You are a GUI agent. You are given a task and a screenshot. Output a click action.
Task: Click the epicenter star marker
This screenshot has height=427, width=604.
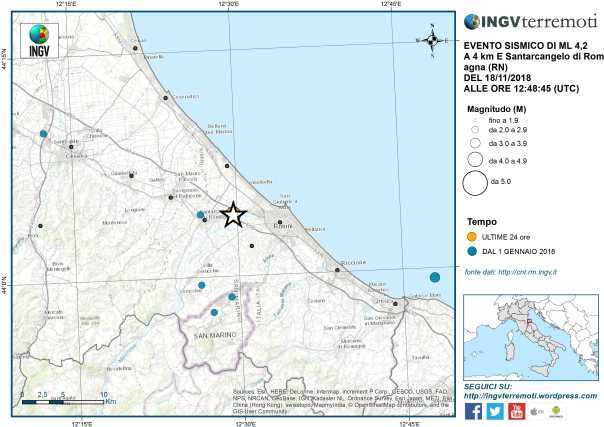[x=233, y=215]
